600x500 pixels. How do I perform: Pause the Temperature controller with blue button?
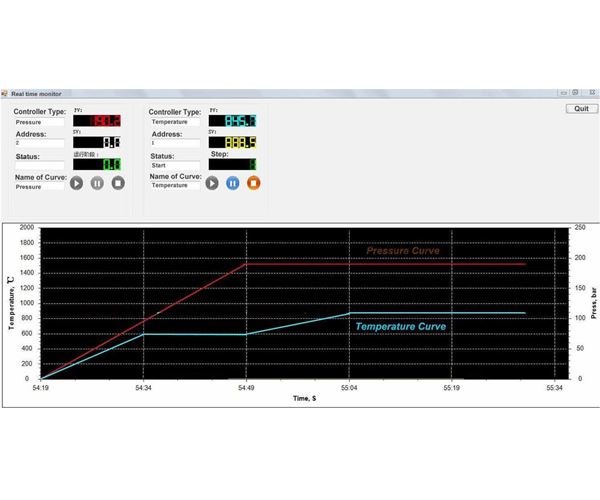click(x=233, y=183)
